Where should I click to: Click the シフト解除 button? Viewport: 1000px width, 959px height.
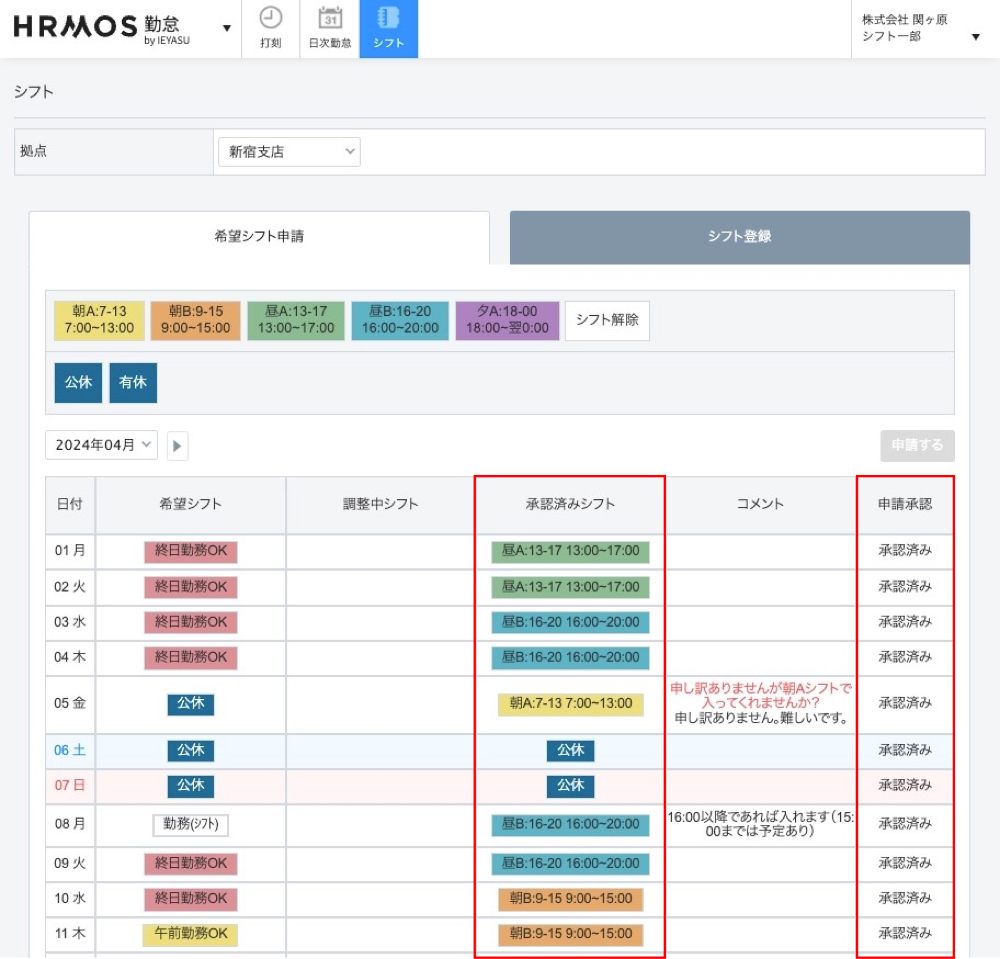tap(607, 321)
